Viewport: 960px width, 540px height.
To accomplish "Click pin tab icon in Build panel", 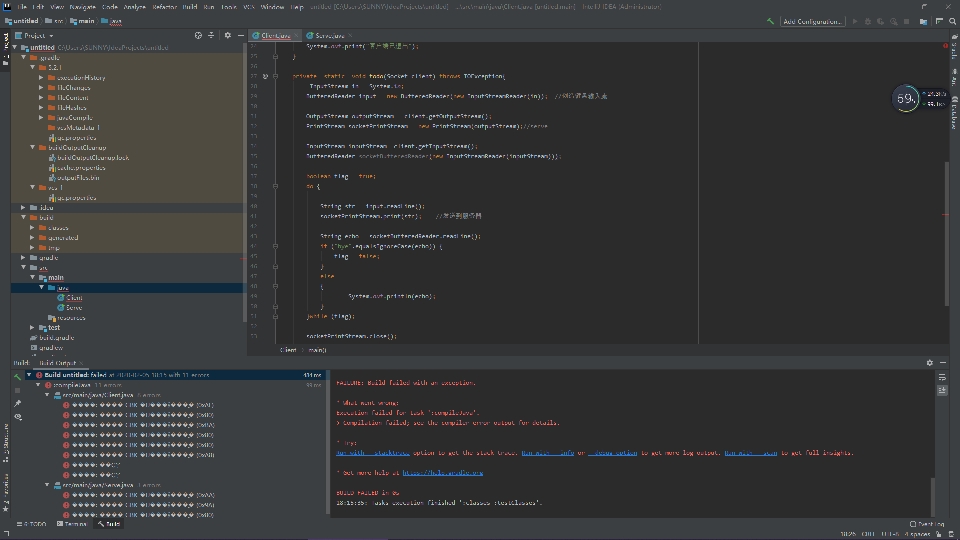I will pyautogui.click(x=17, y=403).
